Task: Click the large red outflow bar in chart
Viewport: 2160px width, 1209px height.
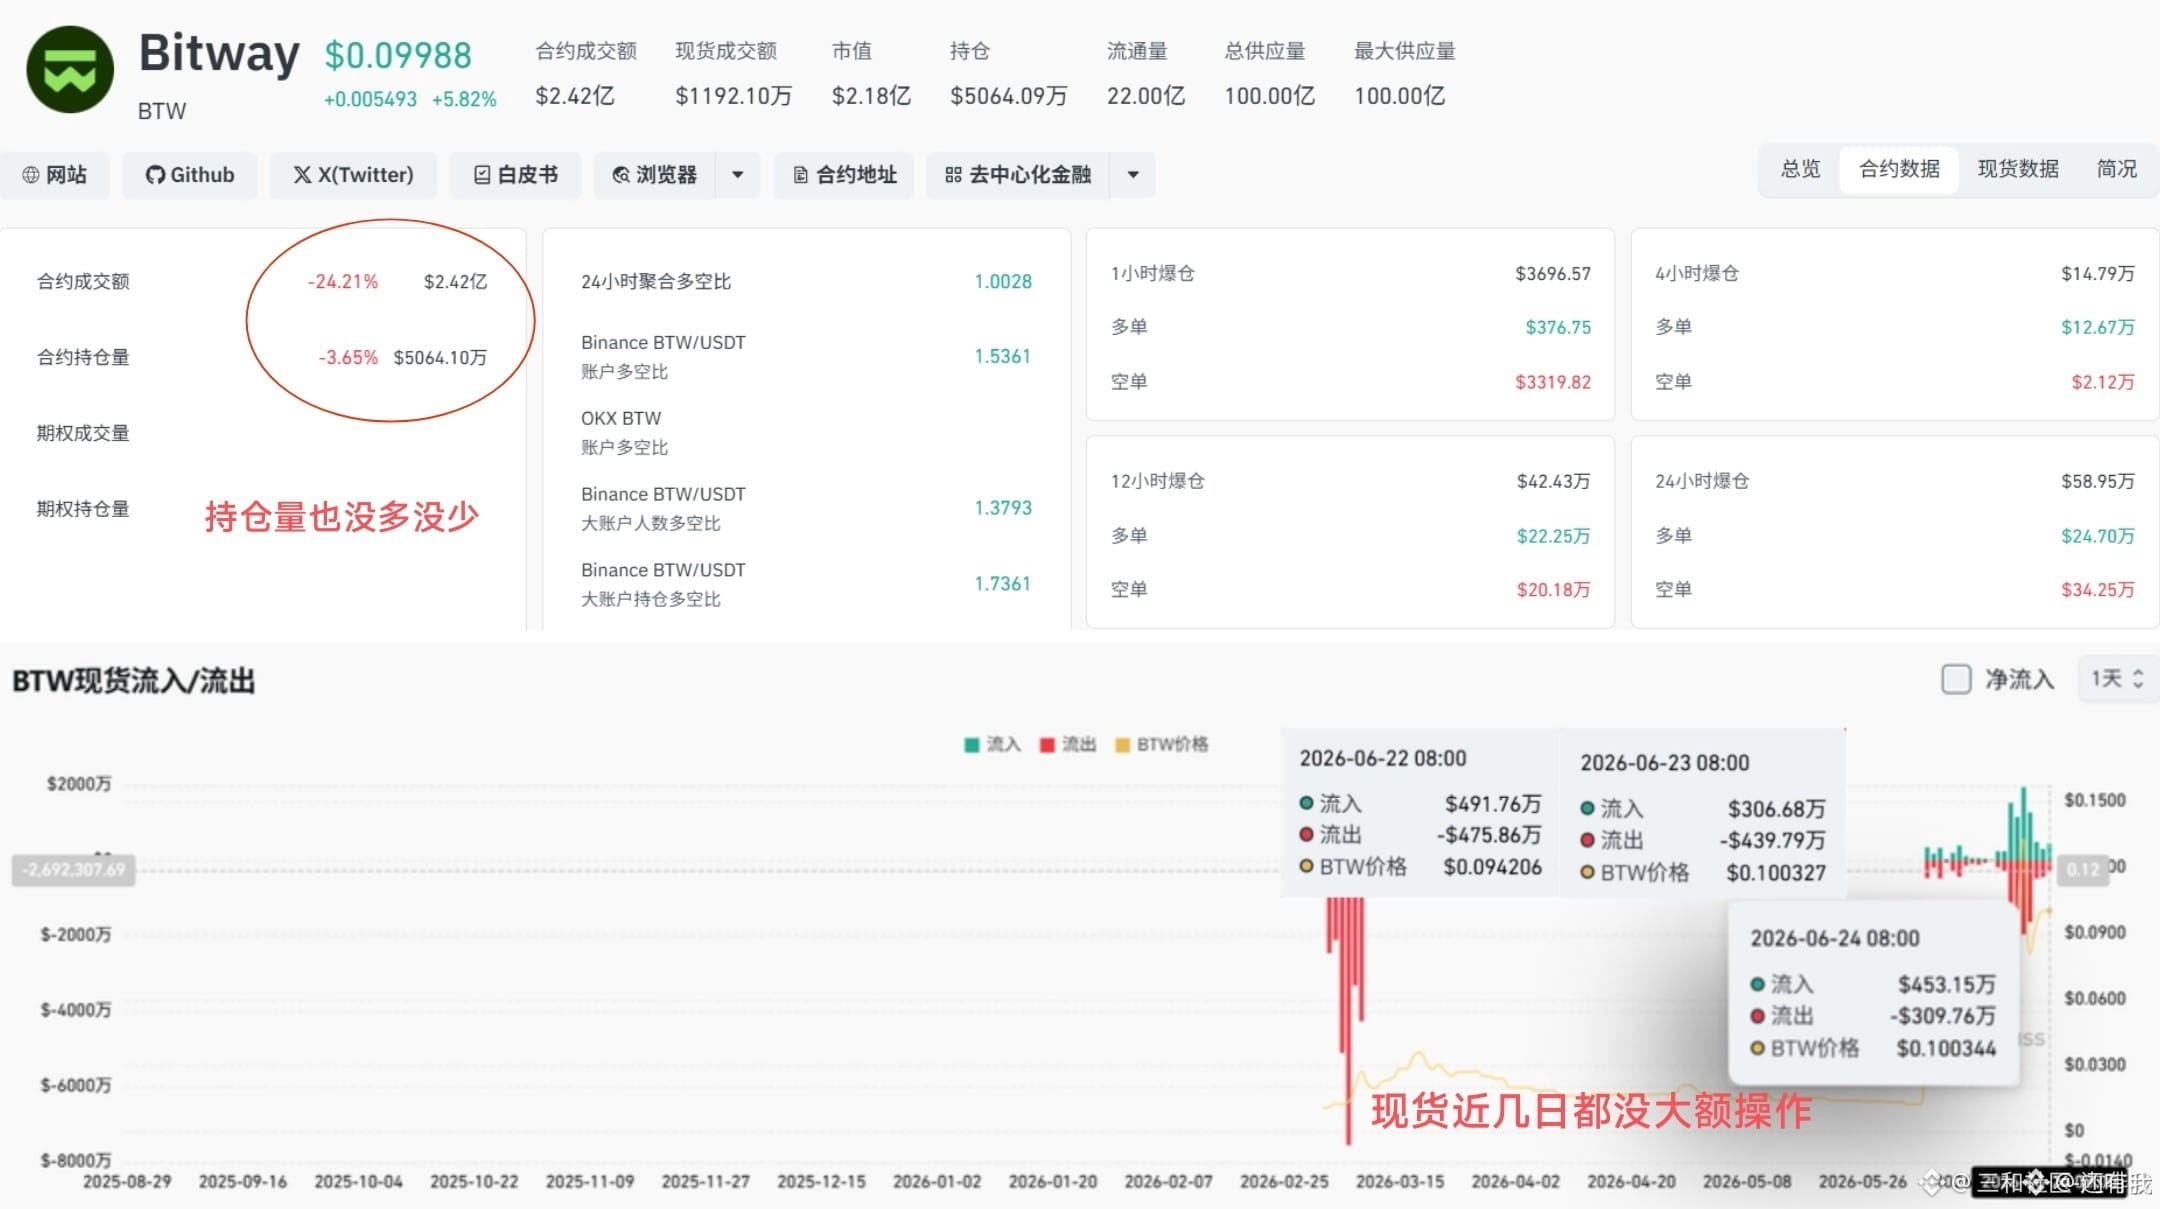Action: coord(1348,1020)
